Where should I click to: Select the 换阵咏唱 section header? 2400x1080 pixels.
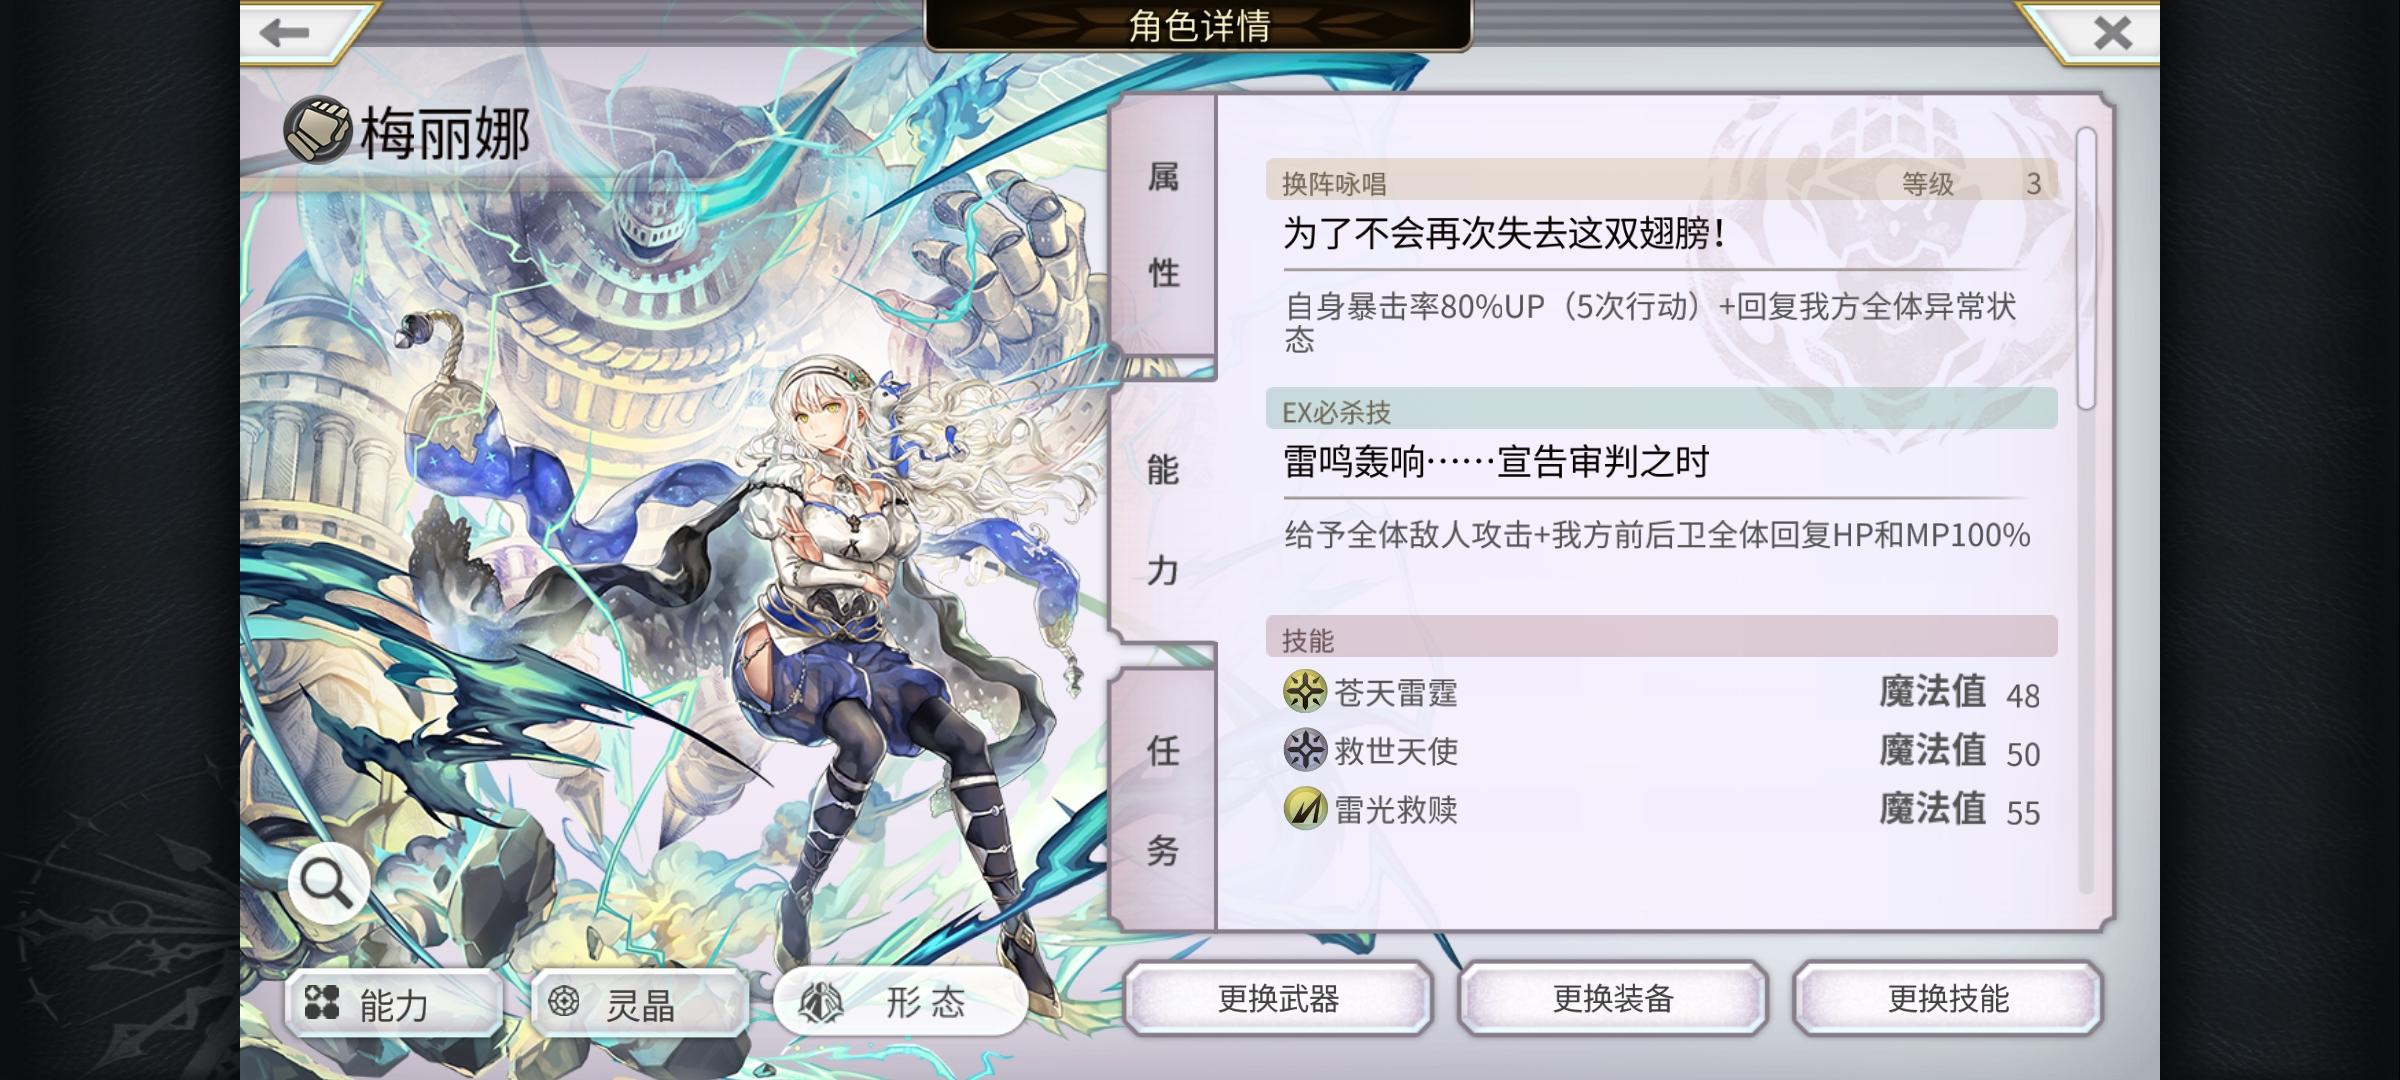(x=1661, y=182)
